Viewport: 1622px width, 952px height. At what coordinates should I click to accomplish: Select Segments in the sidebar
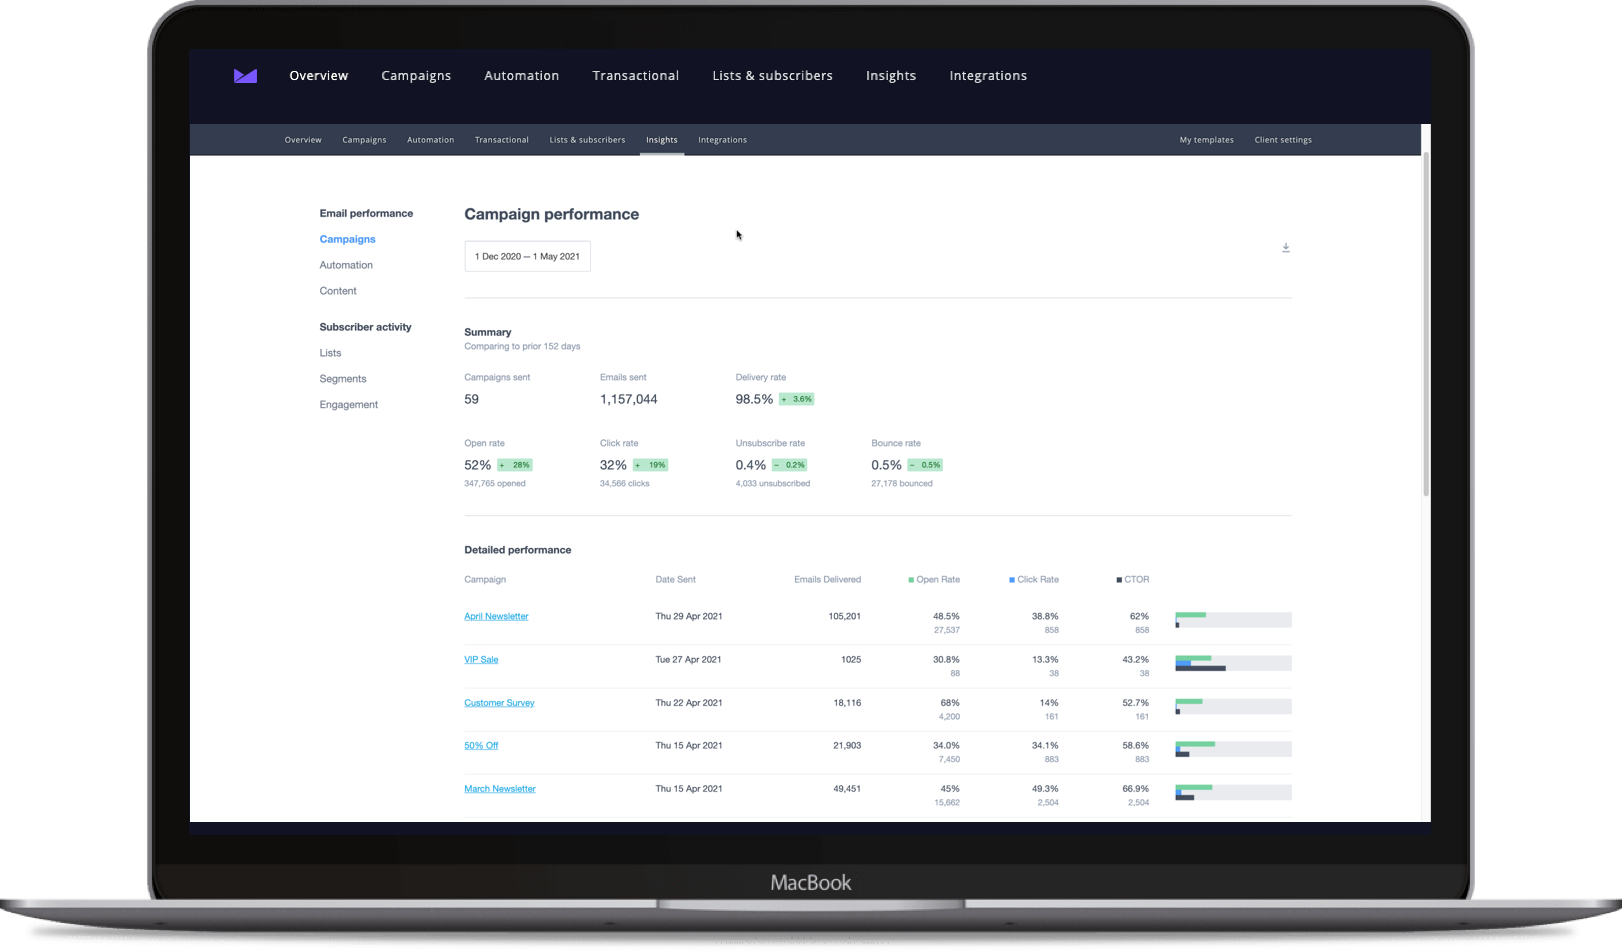click(x=343, y=378)
